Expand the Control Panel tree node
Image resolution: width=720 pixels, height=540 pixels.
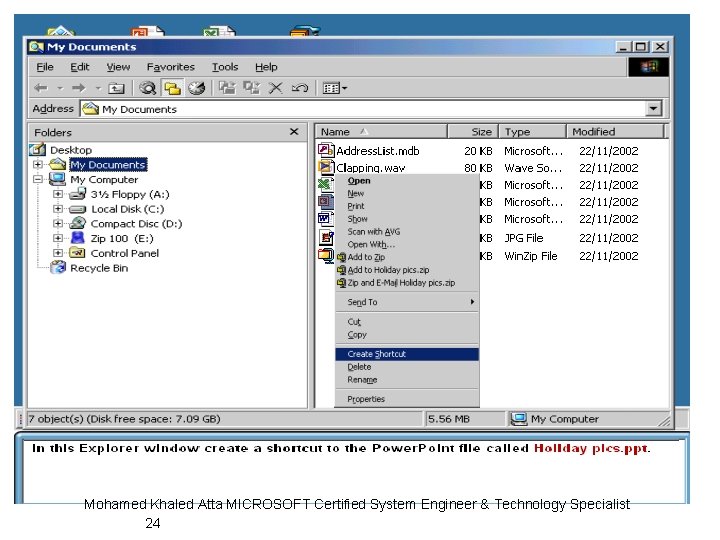(x=58, y=253)
